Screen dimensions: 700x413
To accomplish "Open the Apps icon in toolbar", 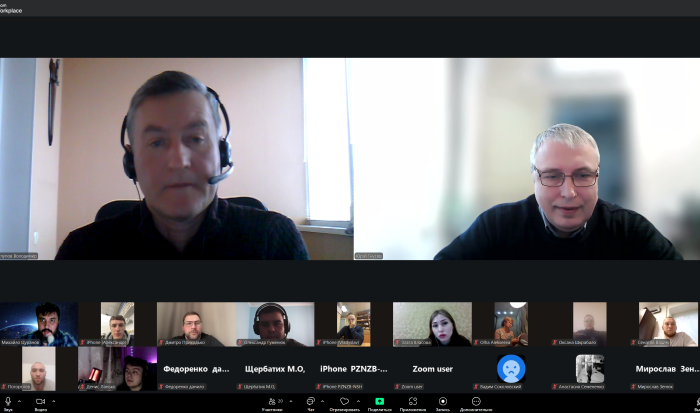I will pyautogui.click(x=412, y=400).
